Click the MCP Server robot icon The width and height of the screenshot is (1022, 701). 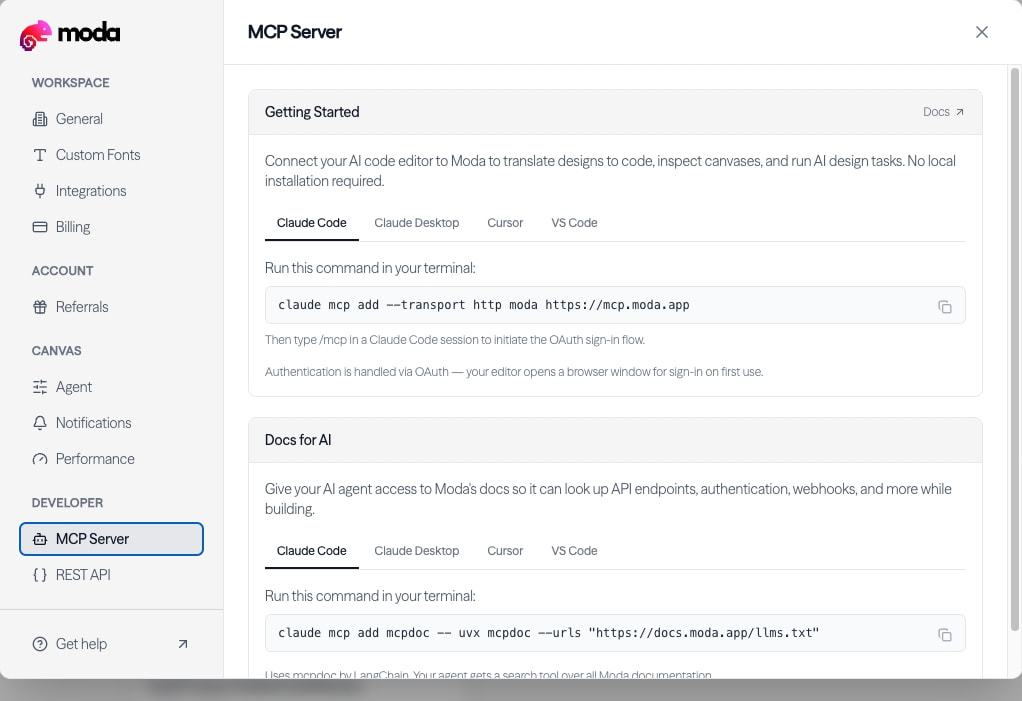(40, 539)
